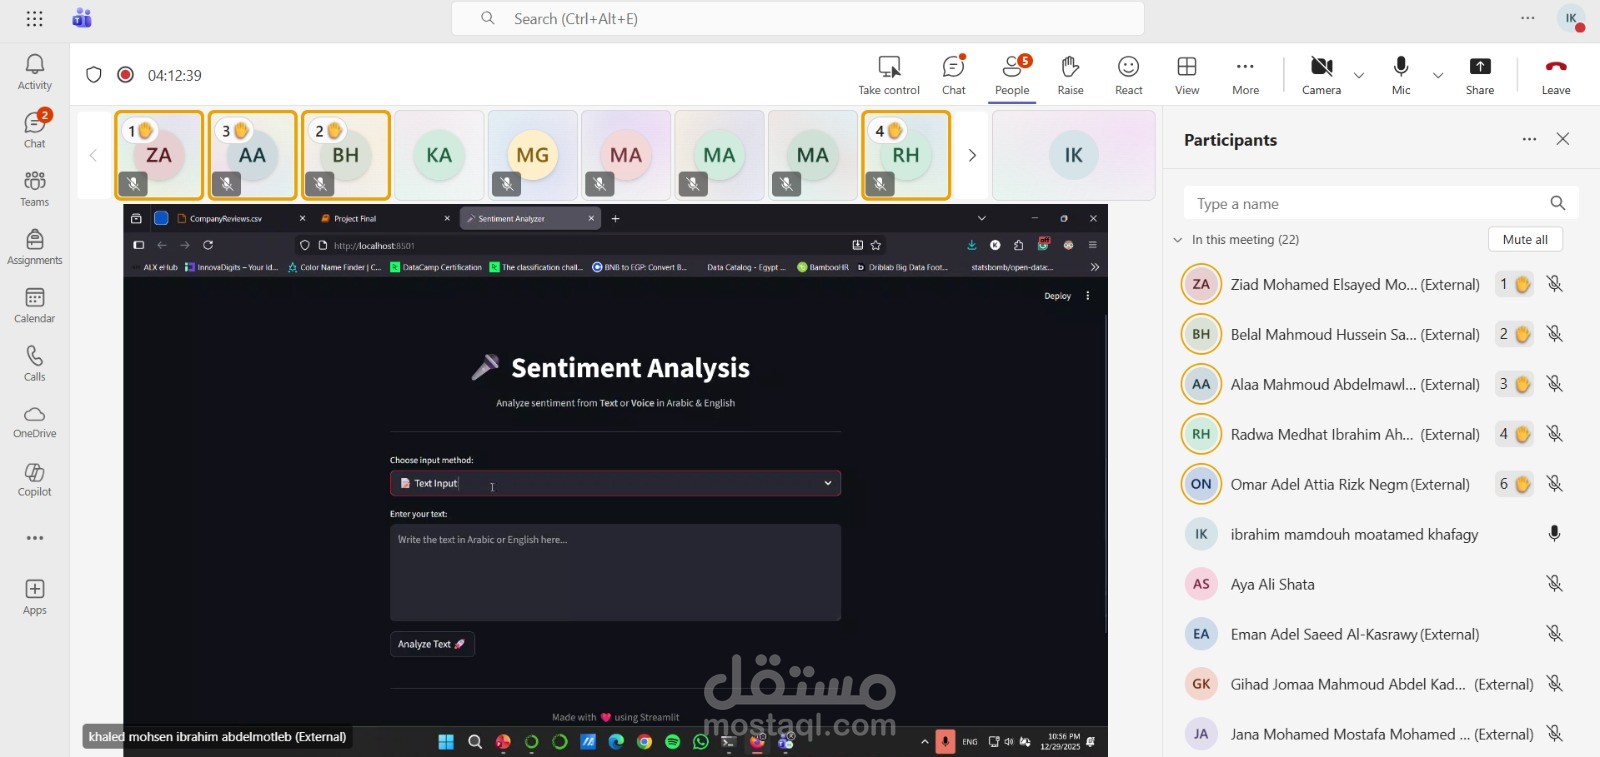Screen dimensions: 1600x757
Task: Collapse the In this meeting list
Action: pyautogui.click(x=1178, y=240)
